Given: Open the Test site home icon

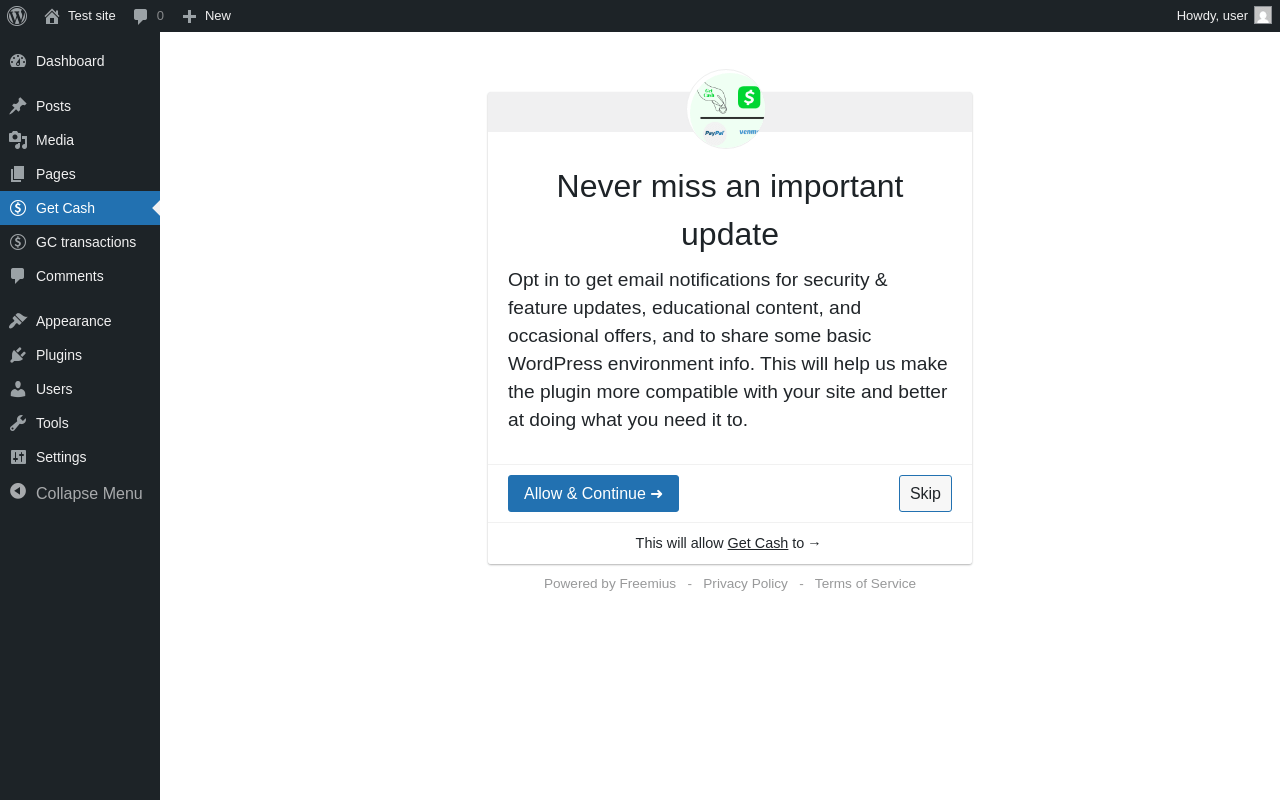Looking at the screenshot, I should point(52,16).
